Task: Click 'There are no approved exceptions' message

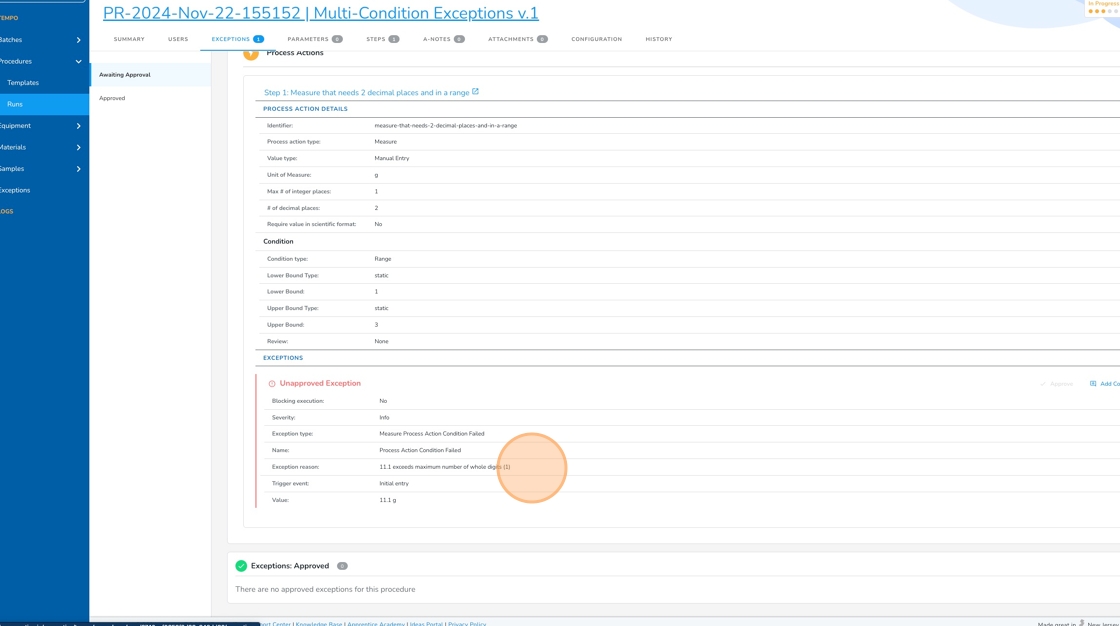Action: click(325, 590)
